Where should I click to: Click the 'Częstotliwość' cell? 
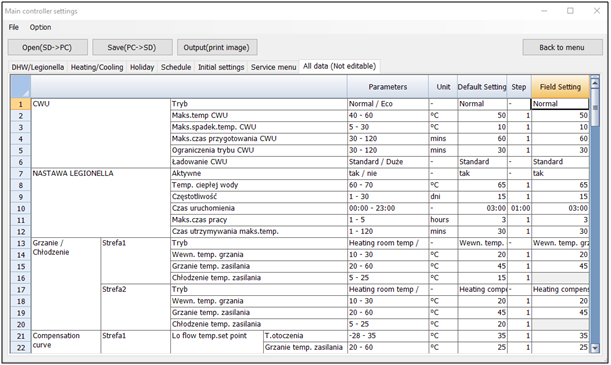259,197
